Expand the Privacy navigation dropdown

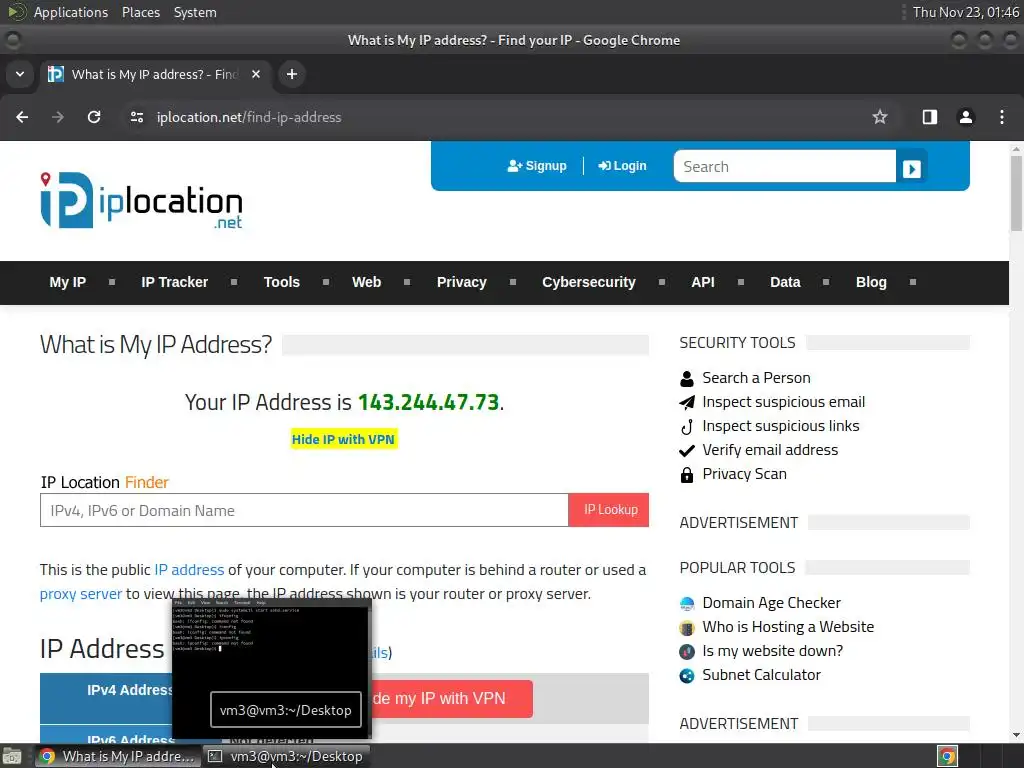[513, 282]
